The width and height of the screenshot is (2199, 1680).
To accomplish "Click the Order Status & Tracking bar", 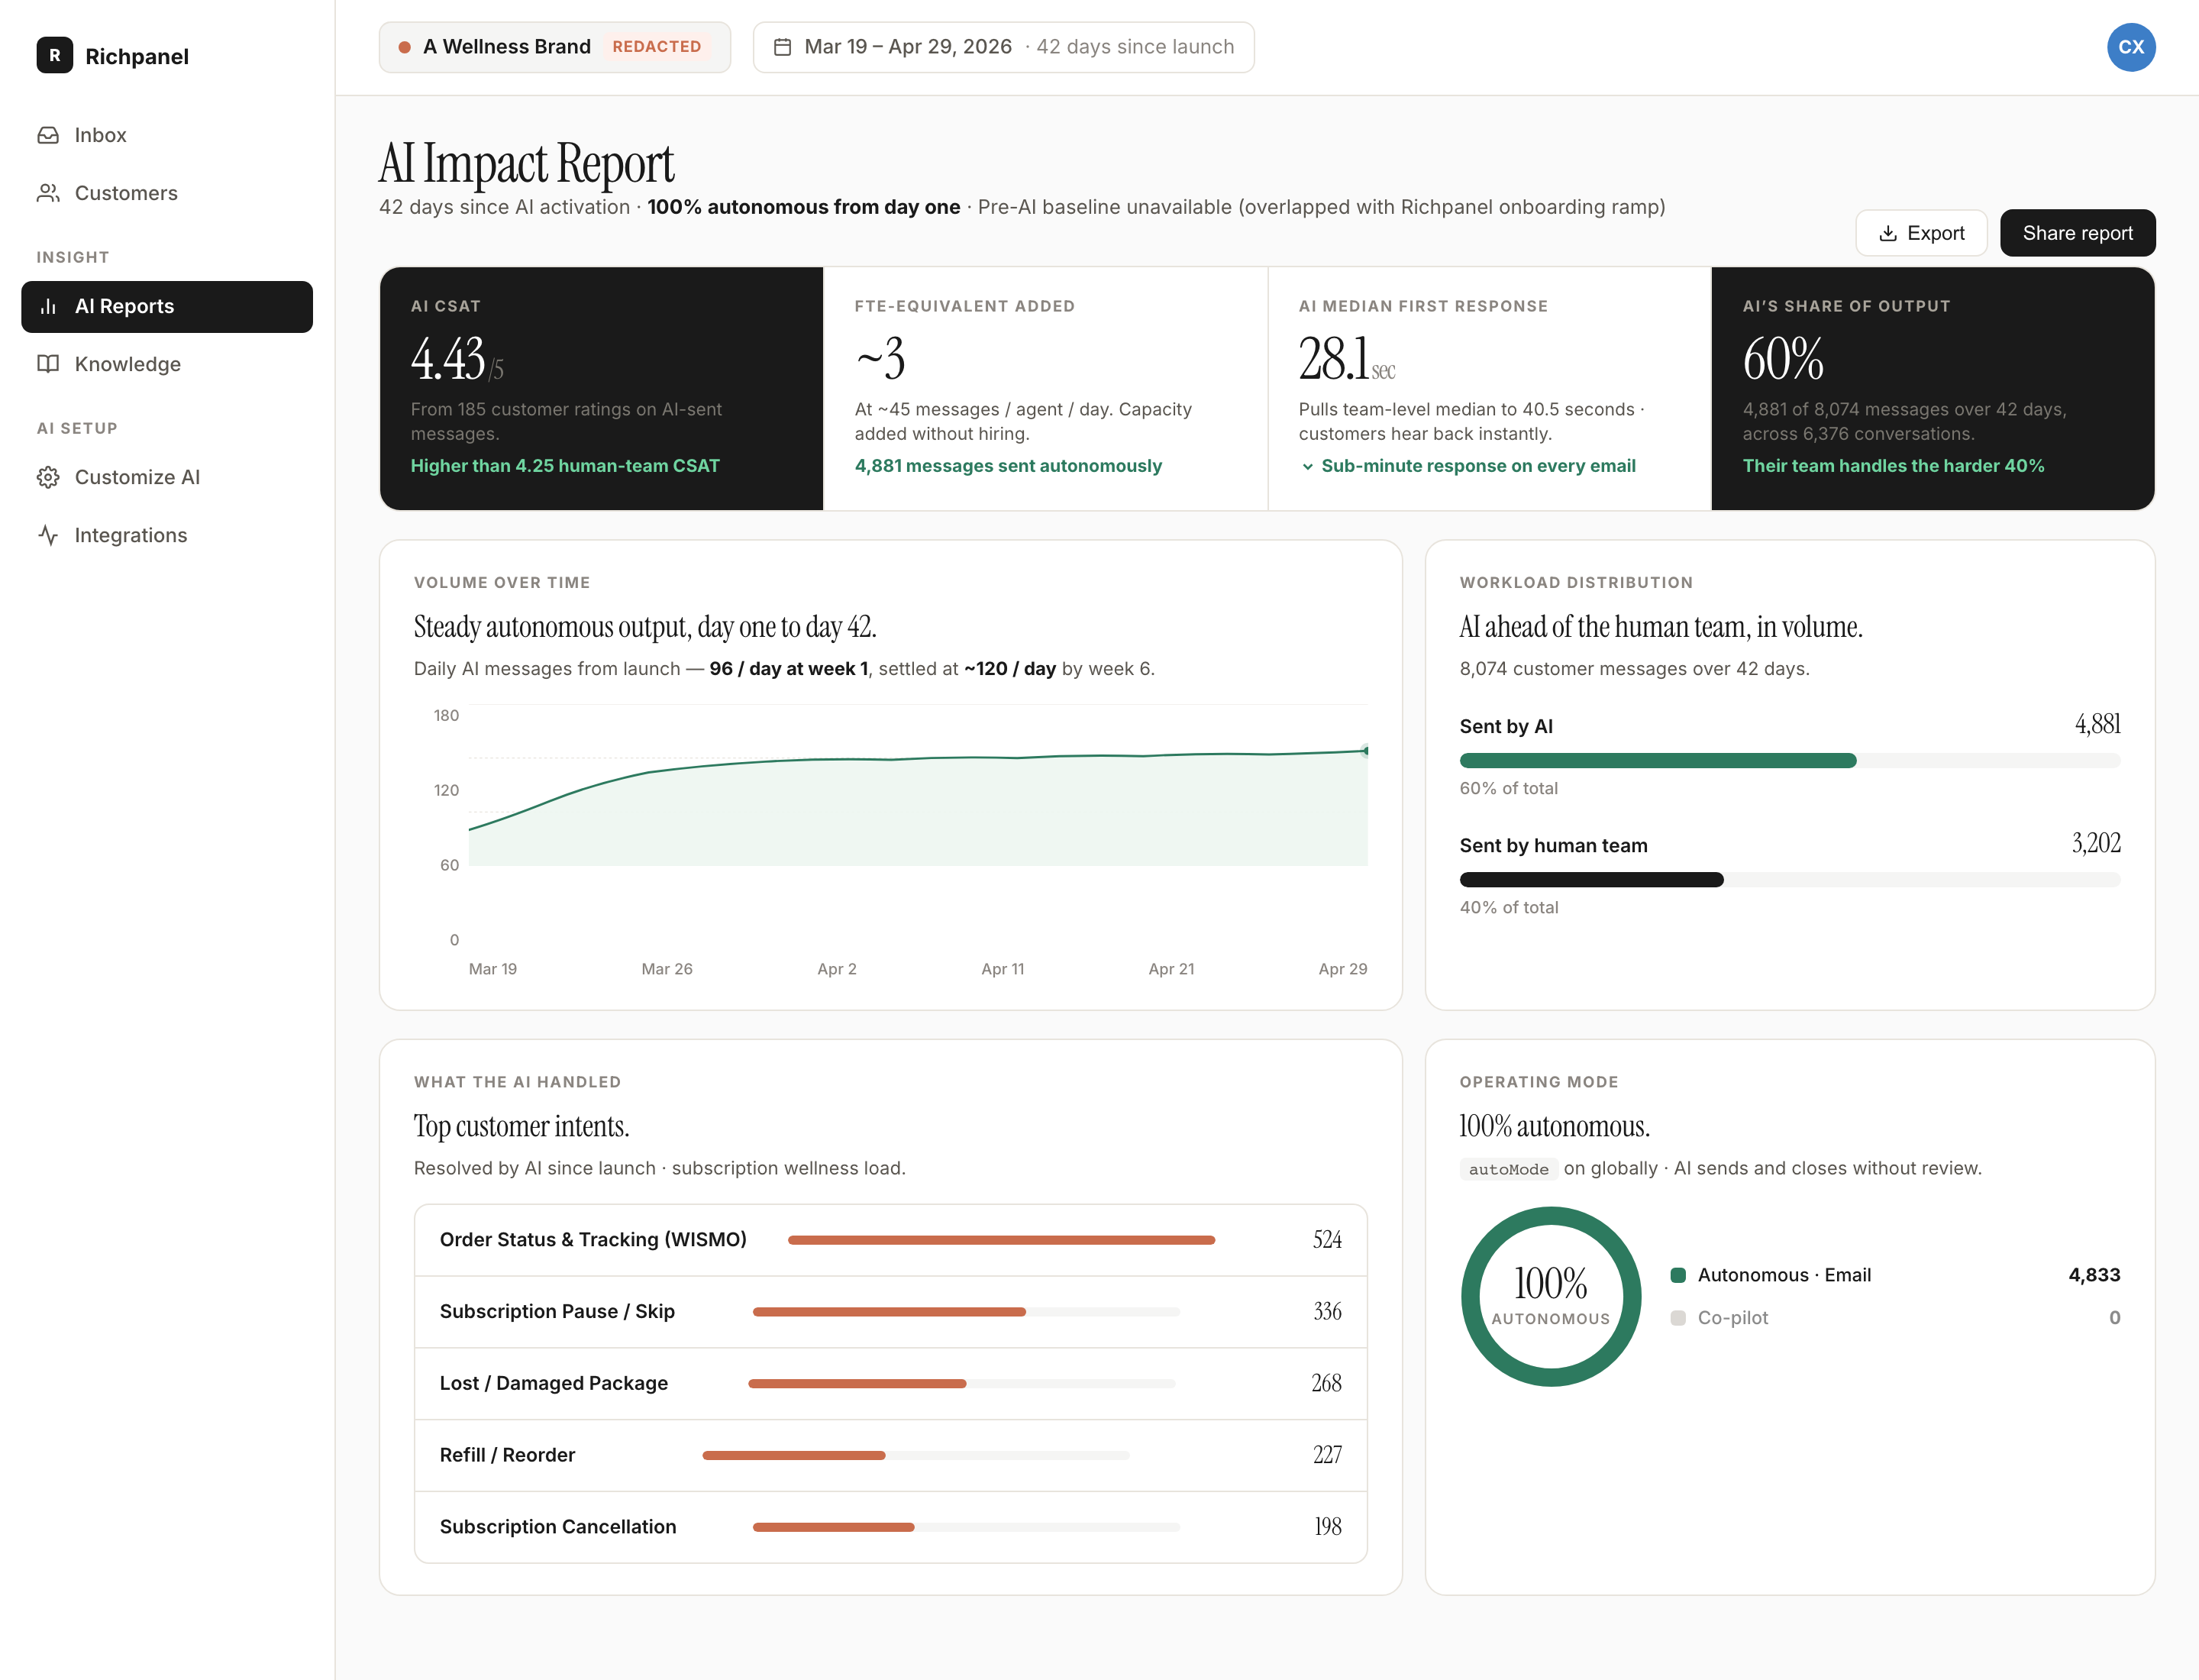I will (x=1001, y=1240).
